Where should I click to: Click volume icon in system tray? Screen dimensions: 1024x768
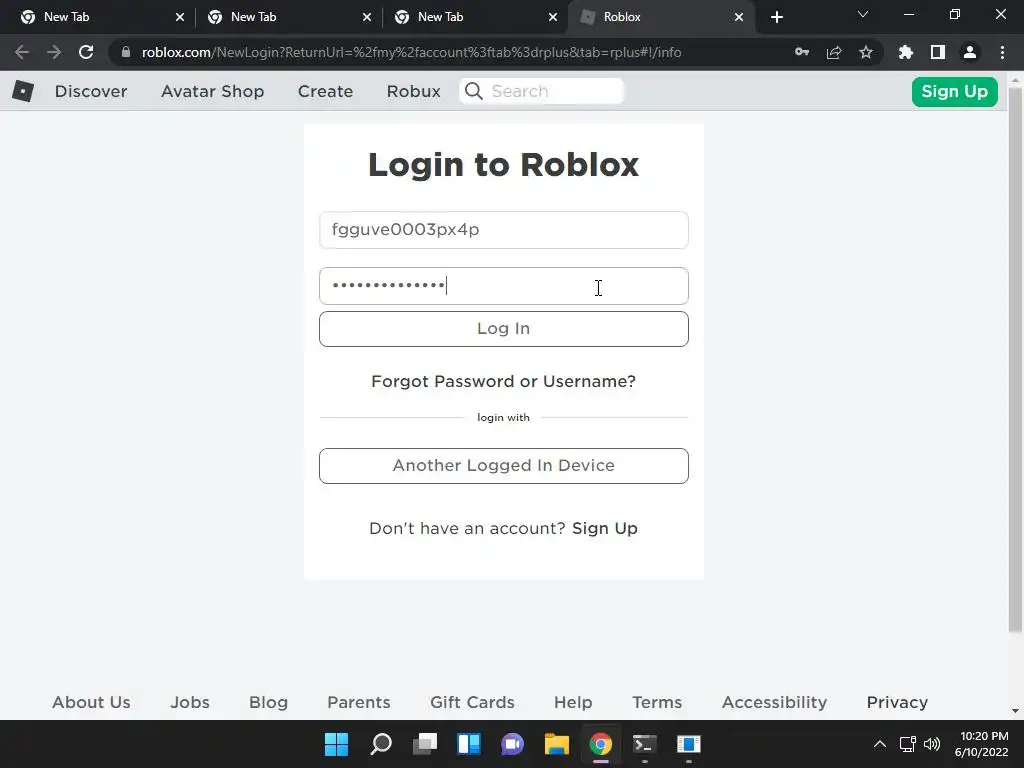click(x=932, y=744)
